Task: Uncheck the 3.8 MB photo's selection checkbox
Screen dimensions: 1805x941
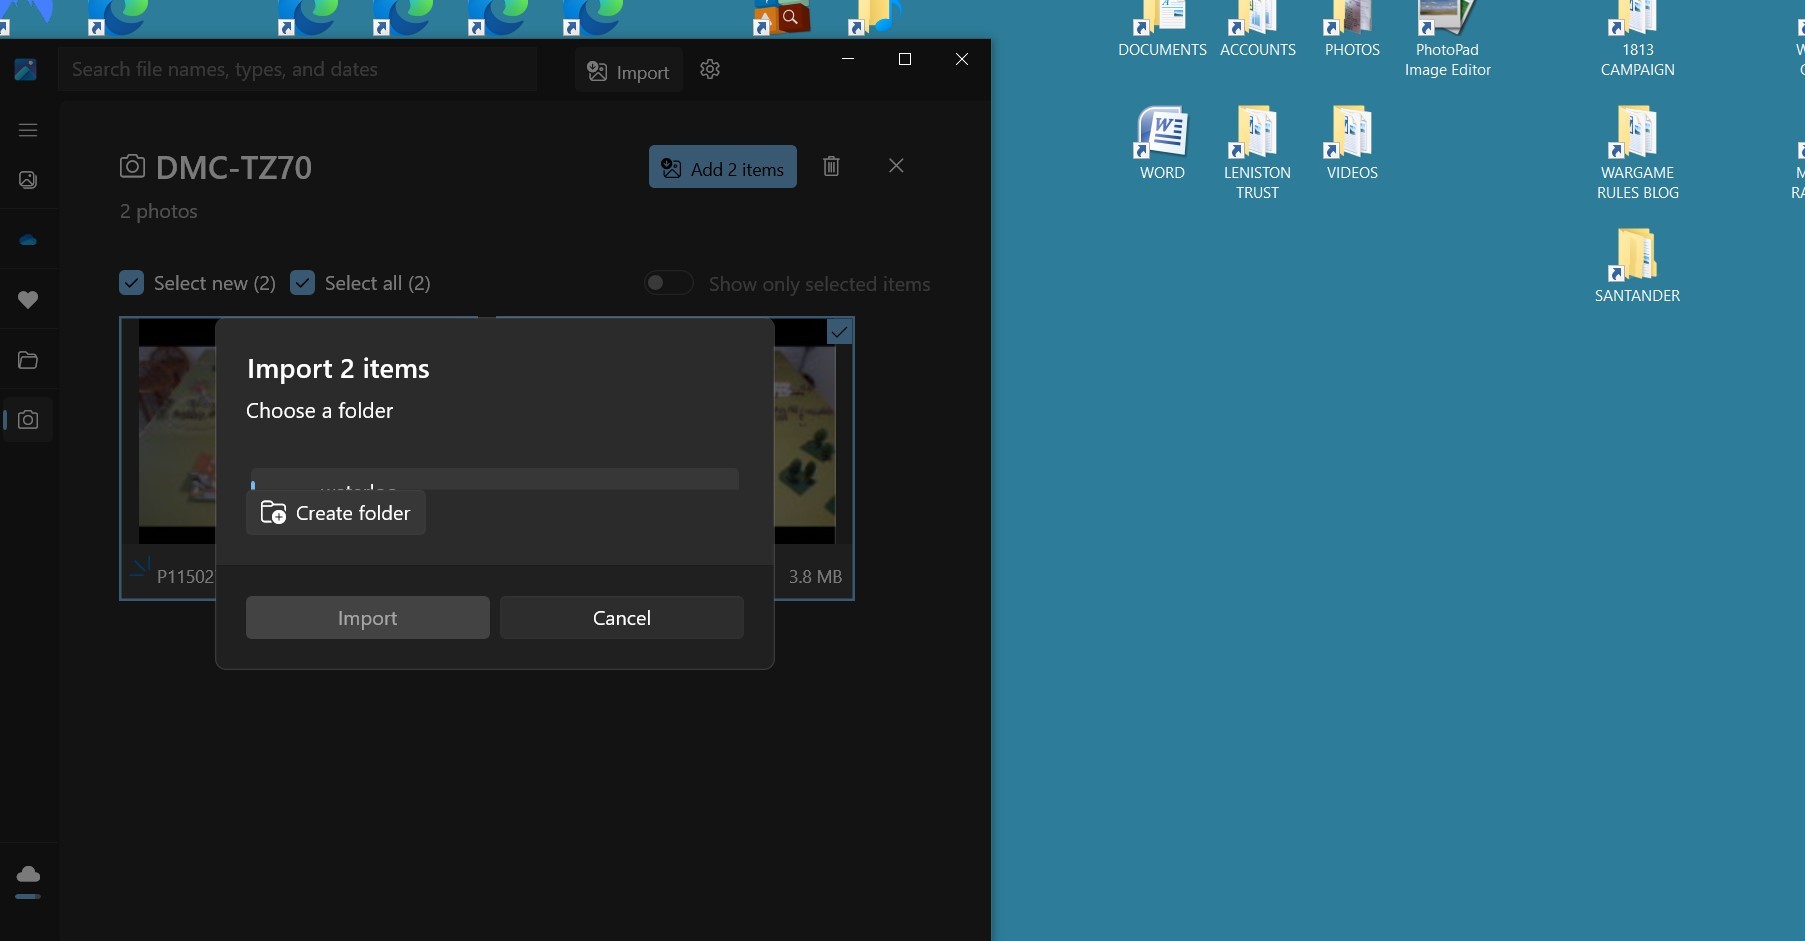Action: click(840, 332)
